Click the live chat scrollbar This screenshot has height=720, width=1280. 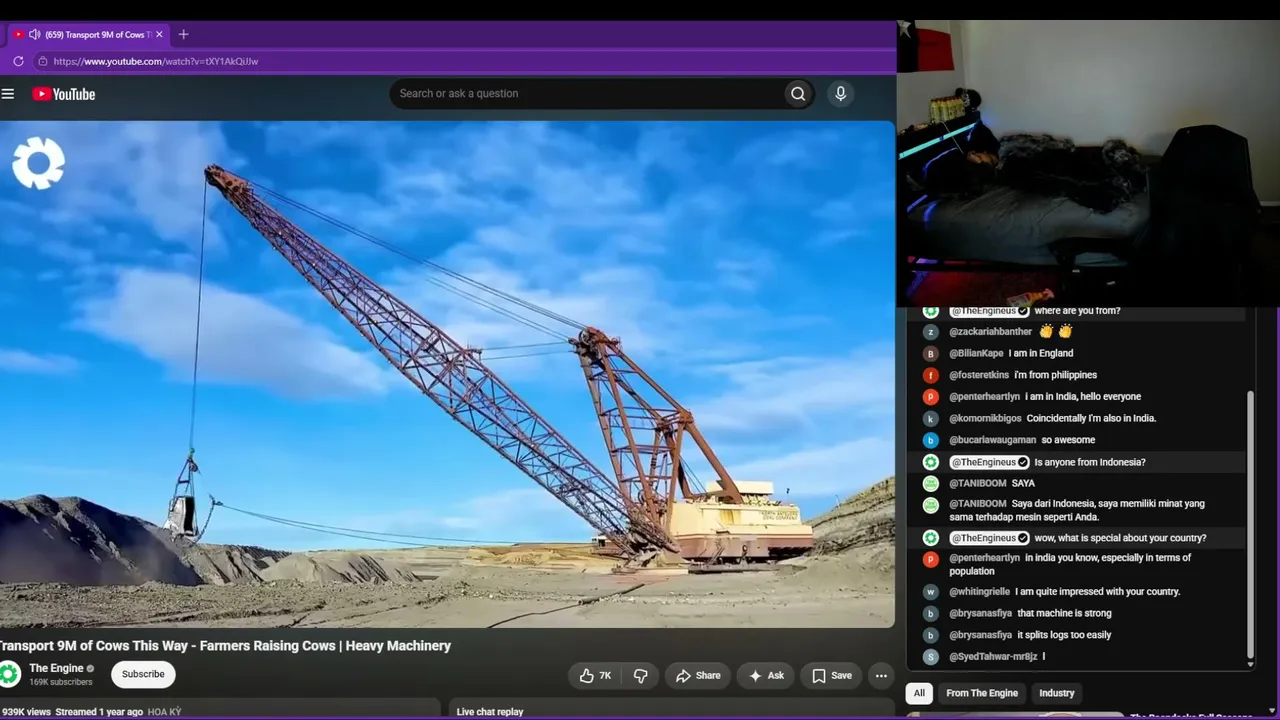pos(1250,525)
